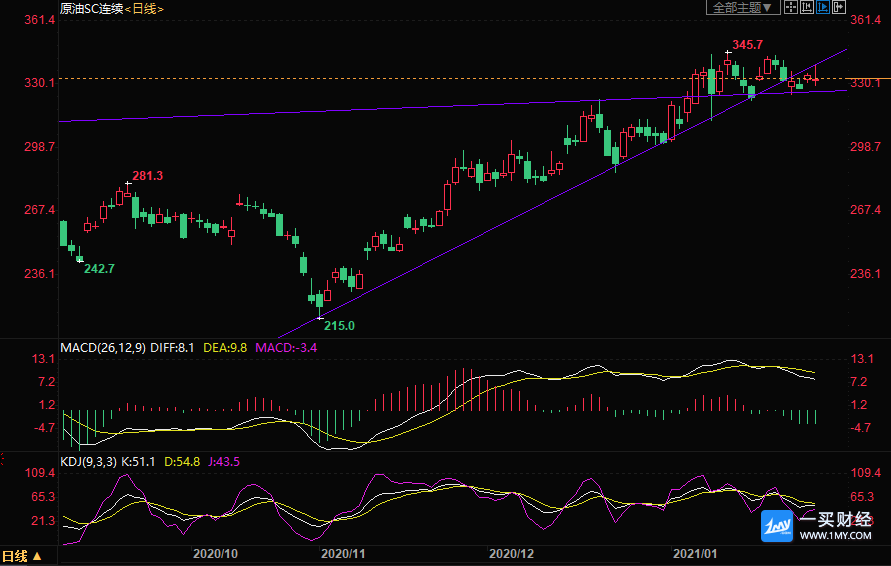
Task: Click the 原油SC连续 chart title
Action: (91, 9)
